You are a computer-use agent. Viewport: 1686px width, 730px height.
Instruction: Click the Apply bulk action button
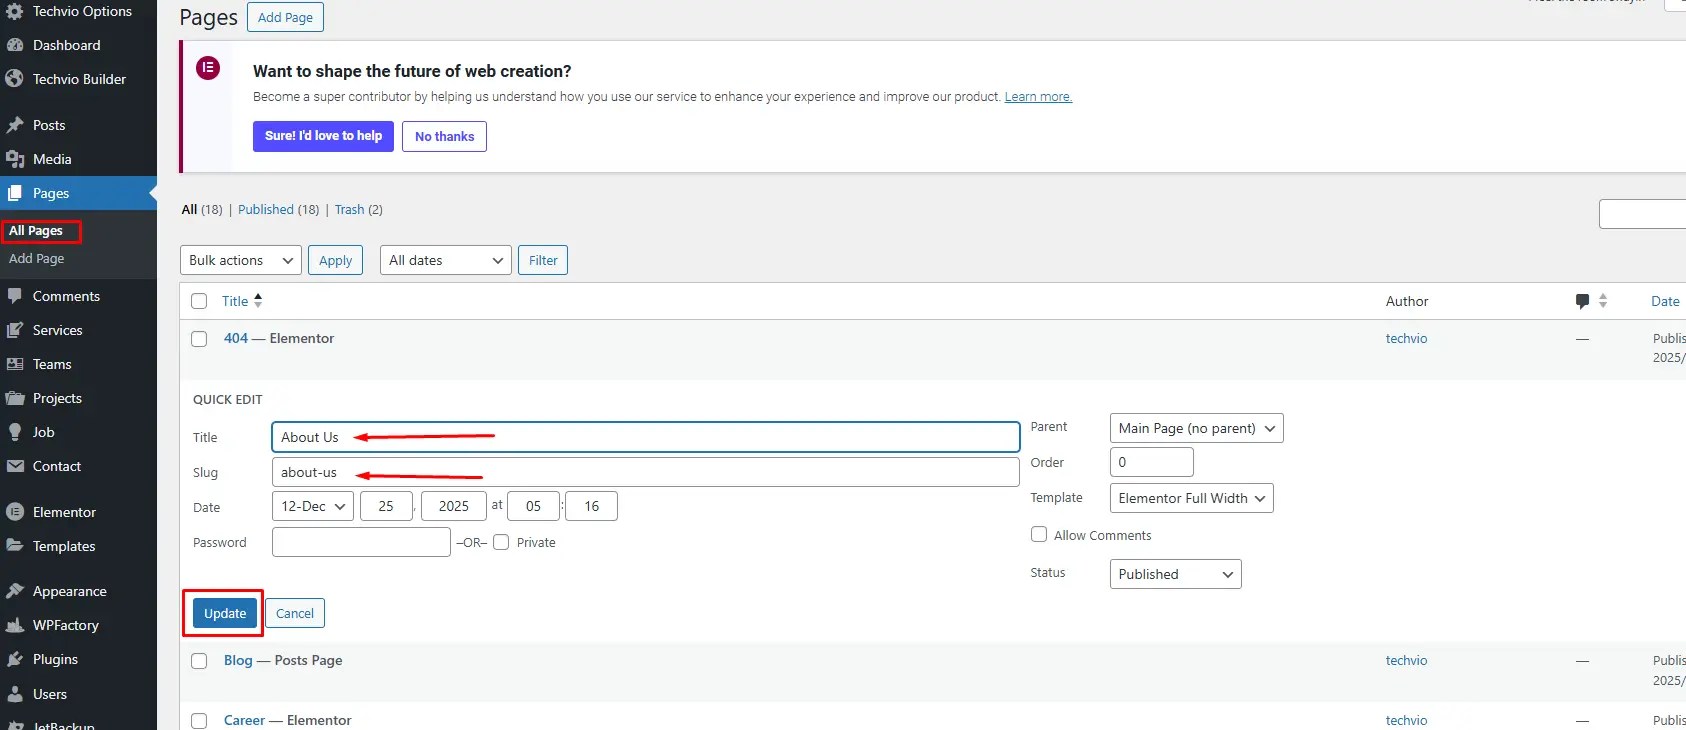(x=335, y=260)
